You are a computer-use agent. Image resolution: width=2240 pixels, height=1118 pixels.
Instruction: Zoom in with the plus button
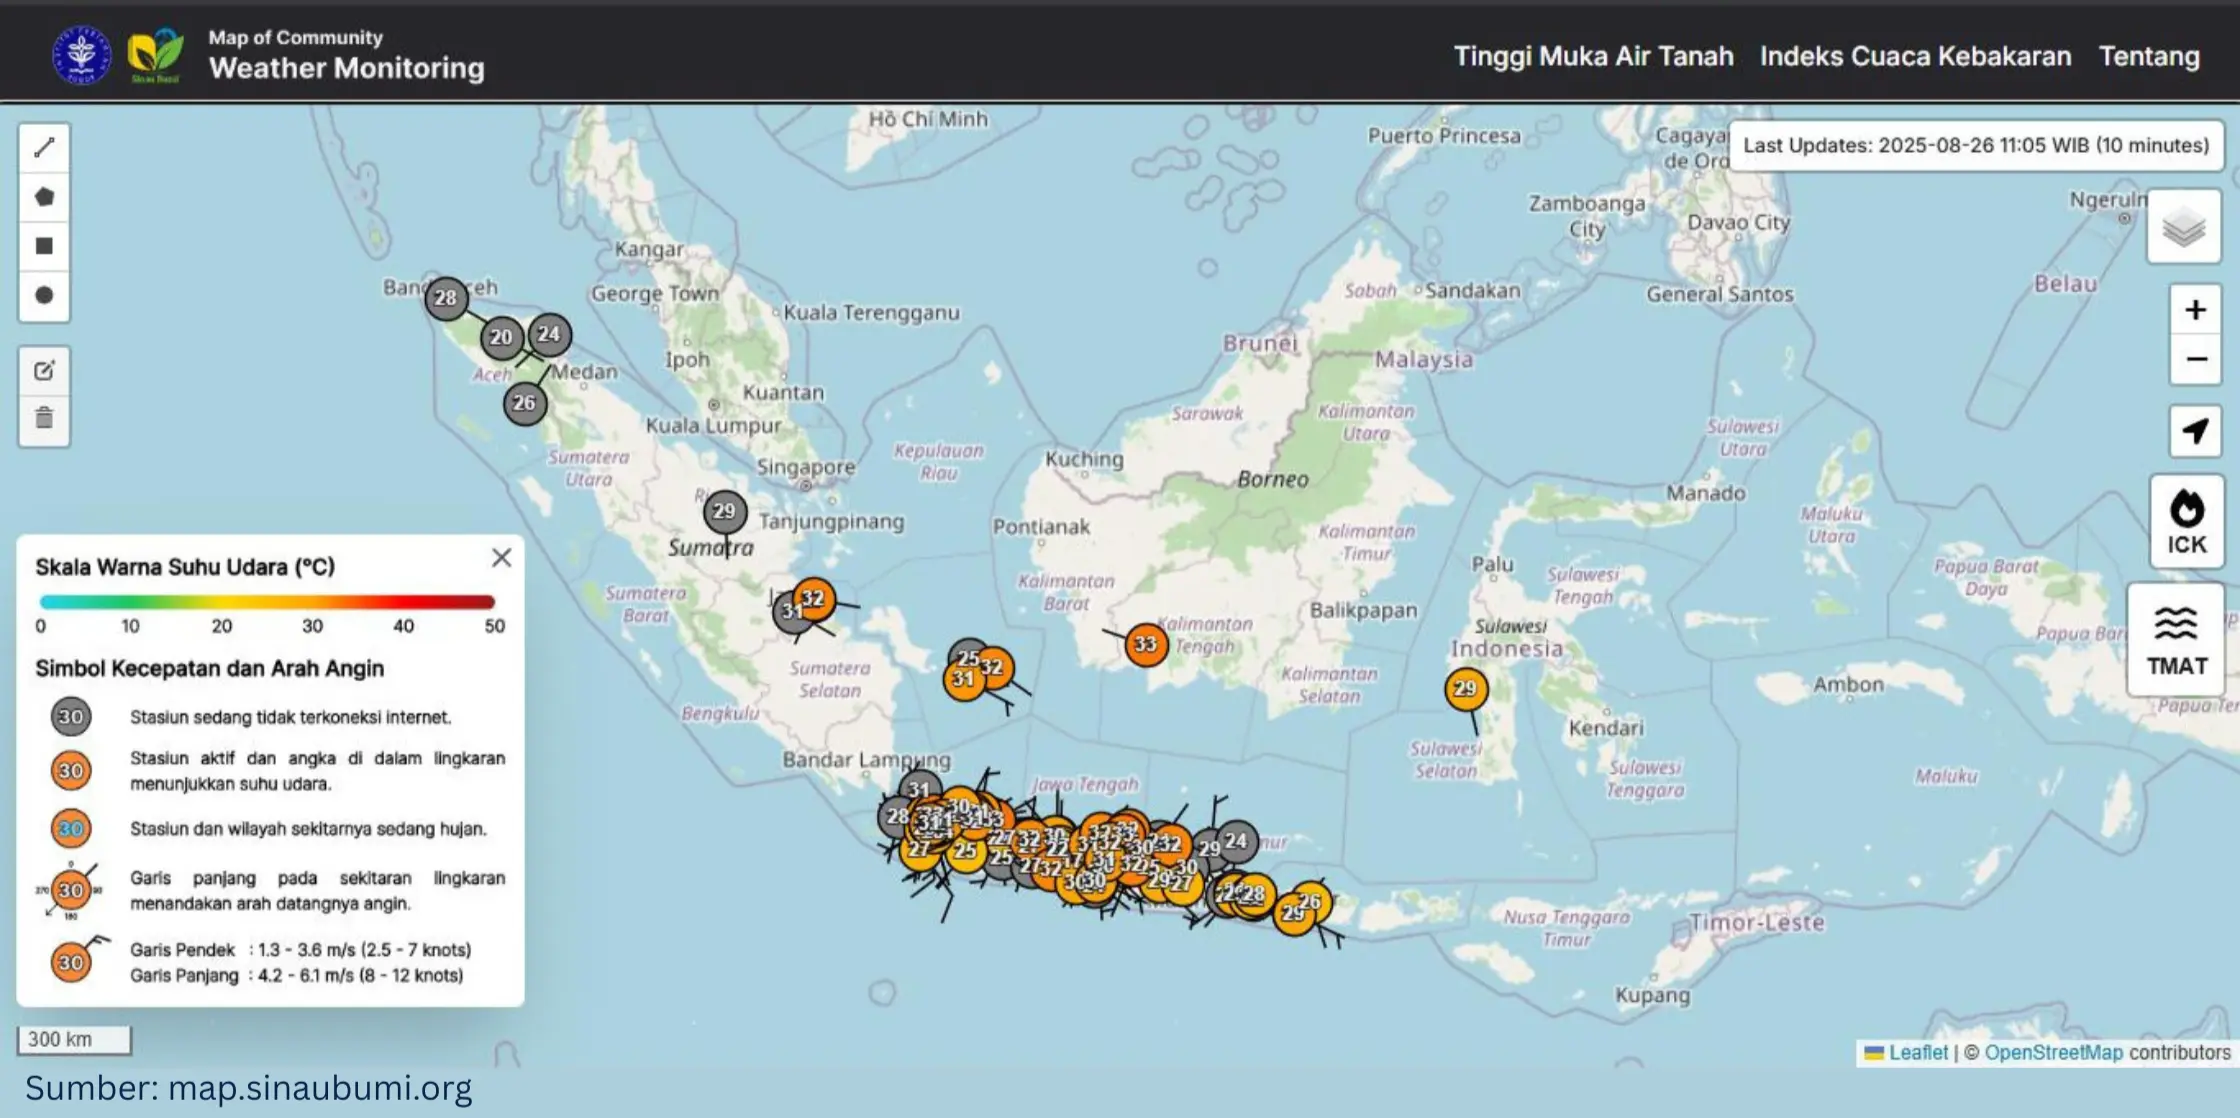(x=2195, y=310)
